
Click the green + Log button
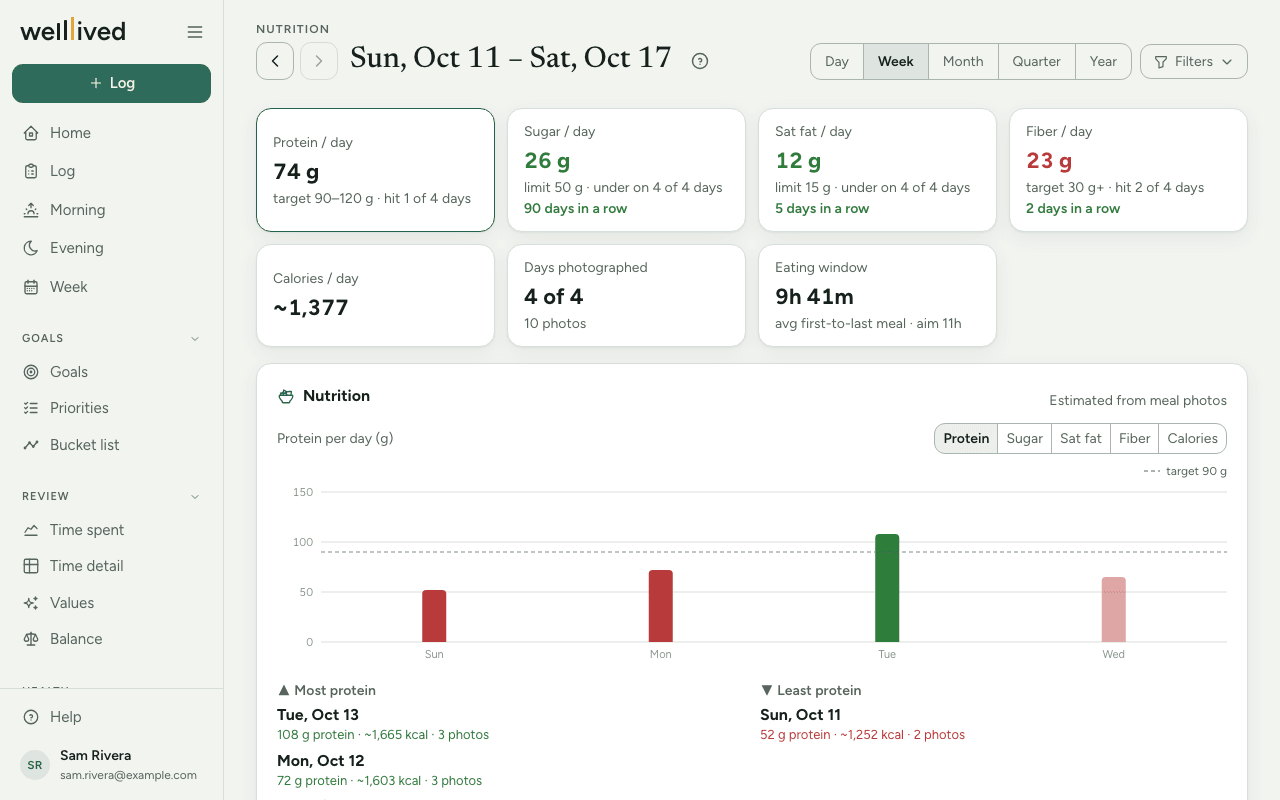(111, 83)
